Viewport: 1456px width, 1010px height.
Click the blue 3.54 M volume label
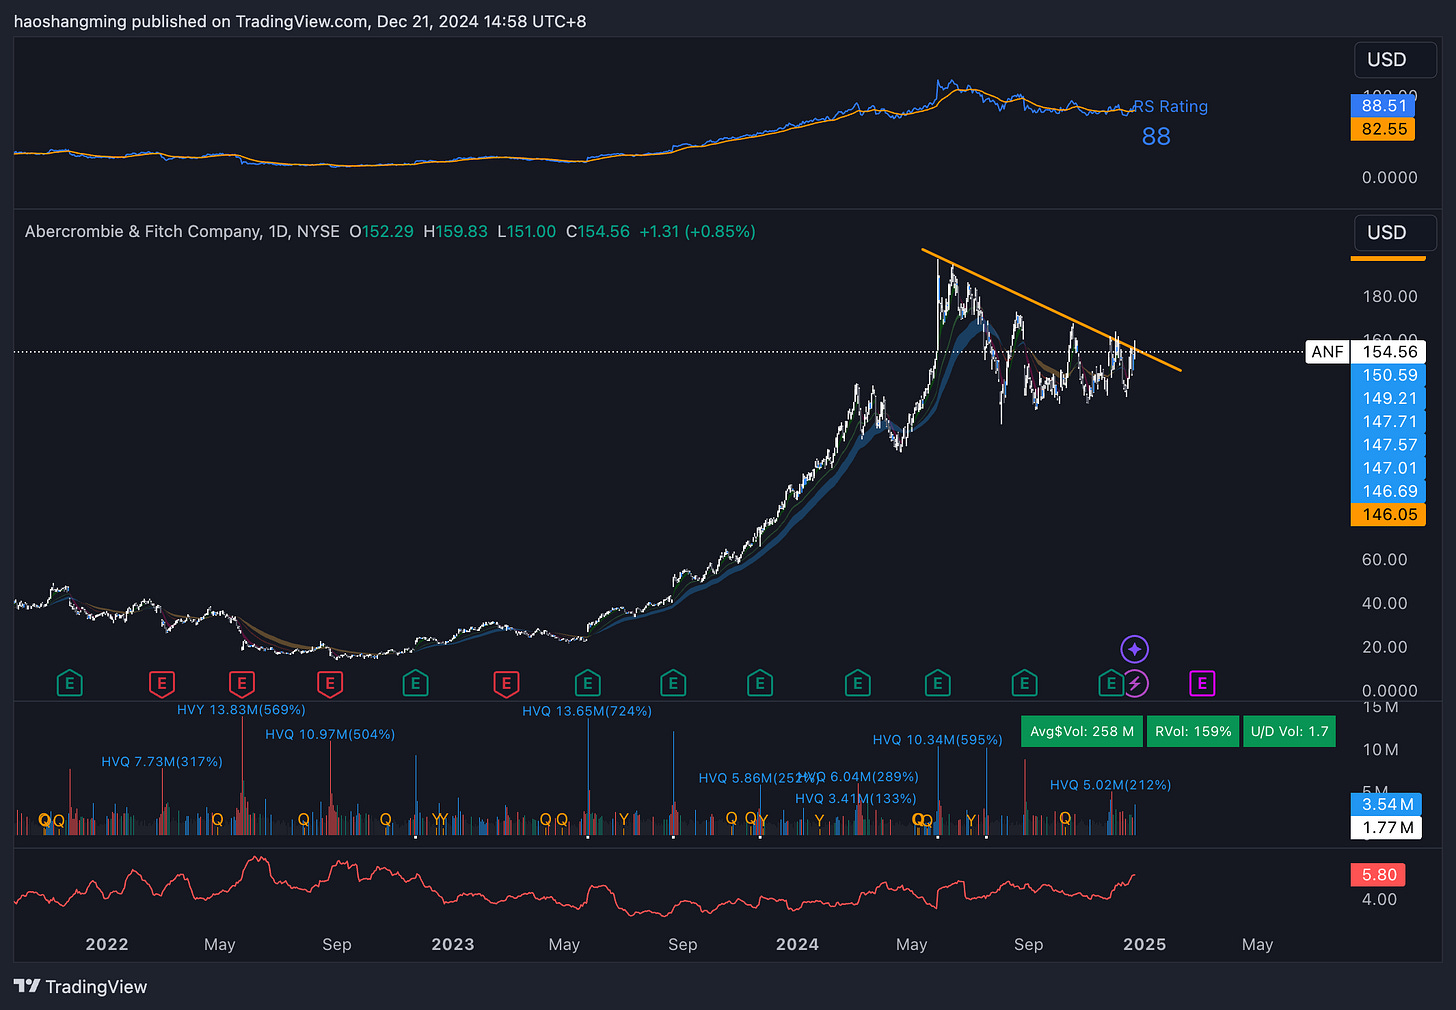1388,804
